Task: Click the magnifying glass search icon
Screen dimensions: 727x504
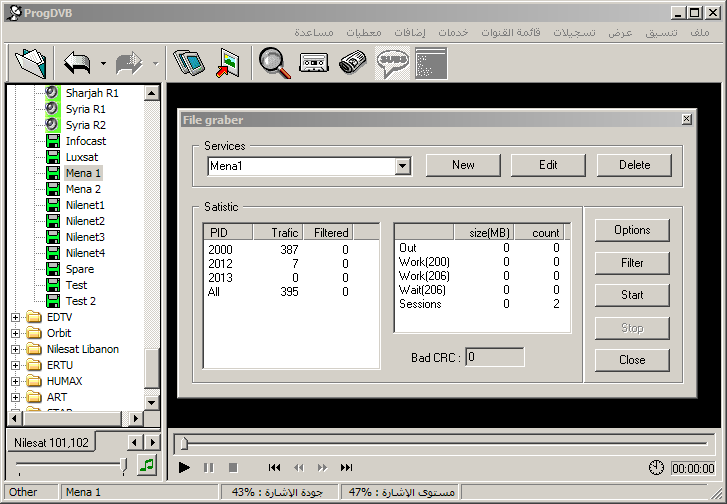Action: coord(274,63)
